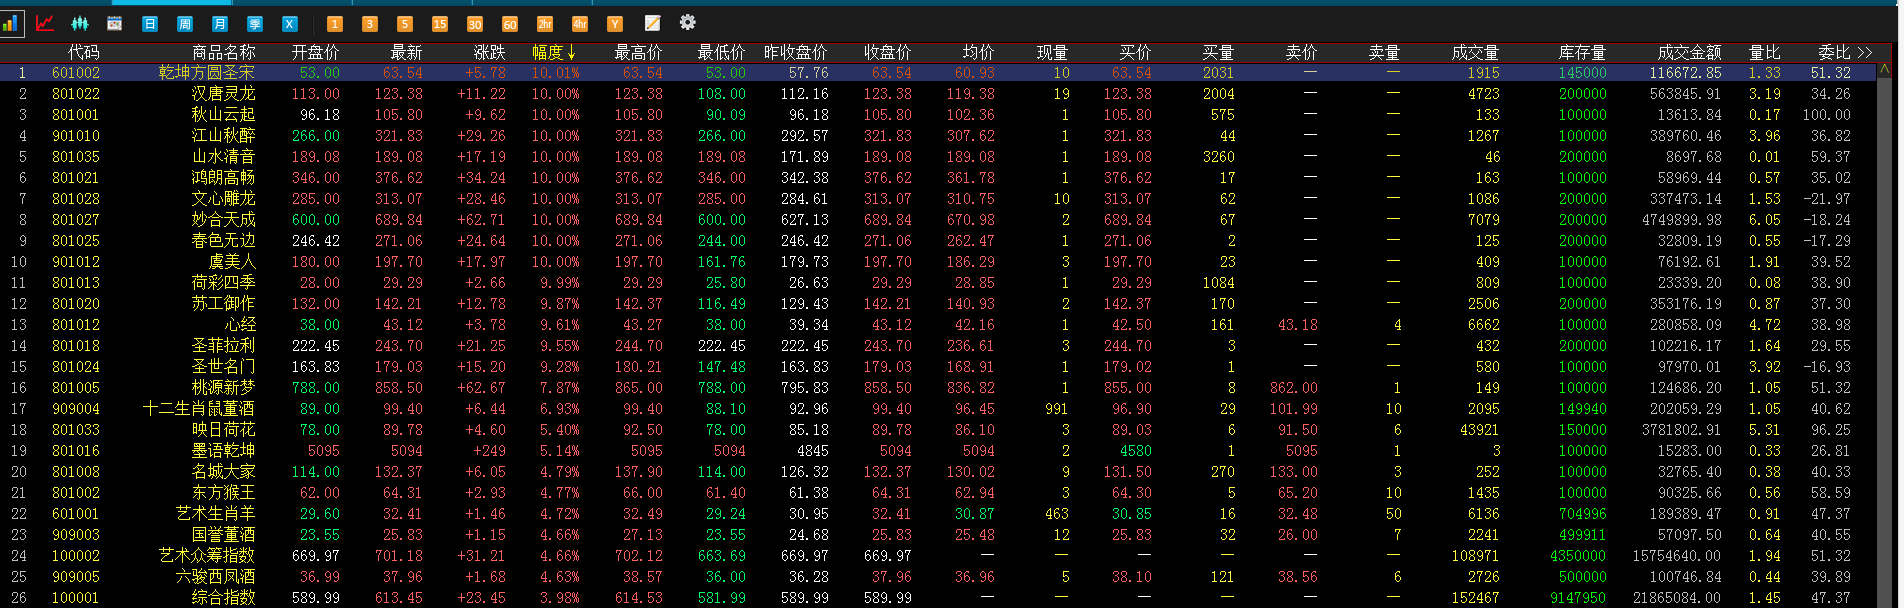Sort by the 最新 column header
Screen dimensions: 1904x608
tap(406, 52)
